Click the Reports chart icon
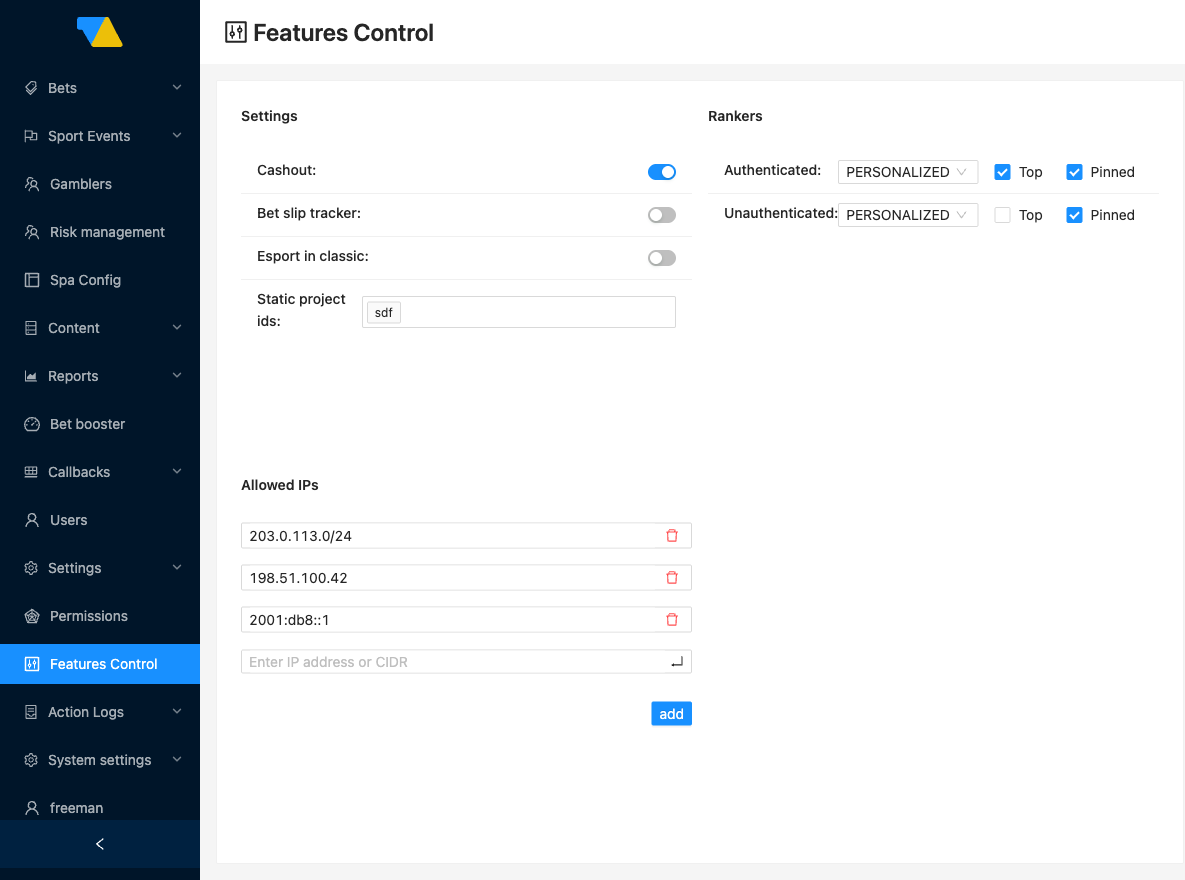 click(x=31, y=376)
